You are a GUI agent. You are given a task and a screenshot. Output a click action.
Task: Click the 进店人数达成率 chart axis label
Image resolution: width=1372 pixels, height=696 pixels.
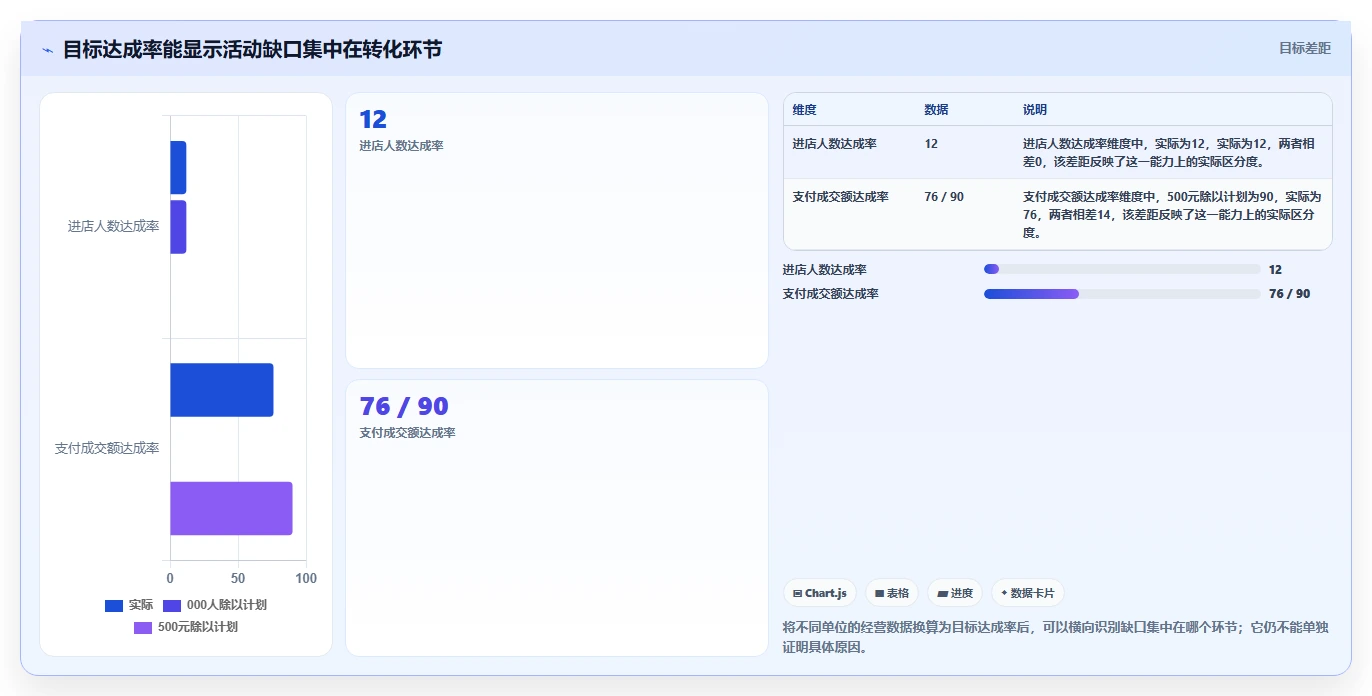113,226
